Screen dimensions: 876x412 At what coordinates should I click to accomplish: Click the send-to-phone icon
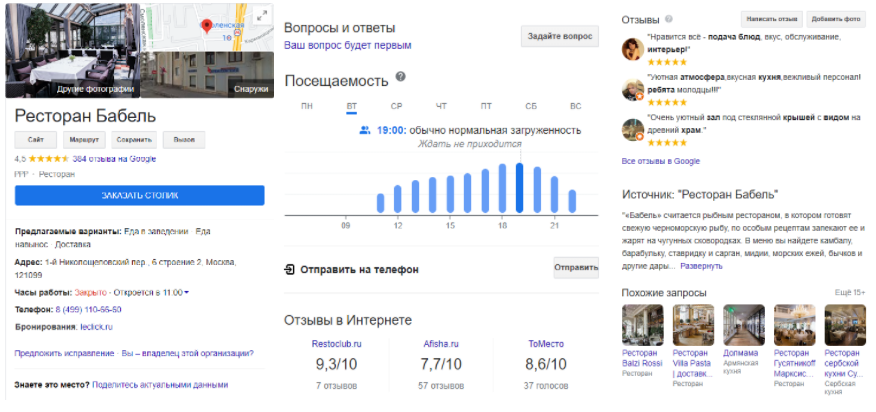coord(289,269)
